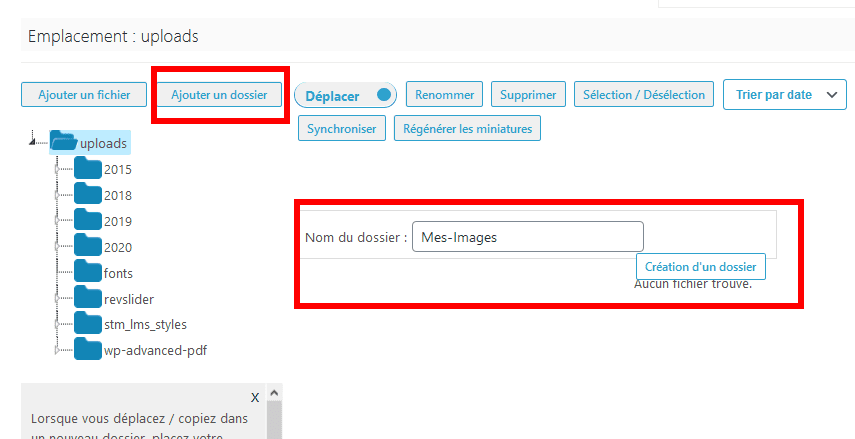Click Régénérer les miniatures button
The image size is (855, 439).
pyautogui.click(x=467, y=129)
